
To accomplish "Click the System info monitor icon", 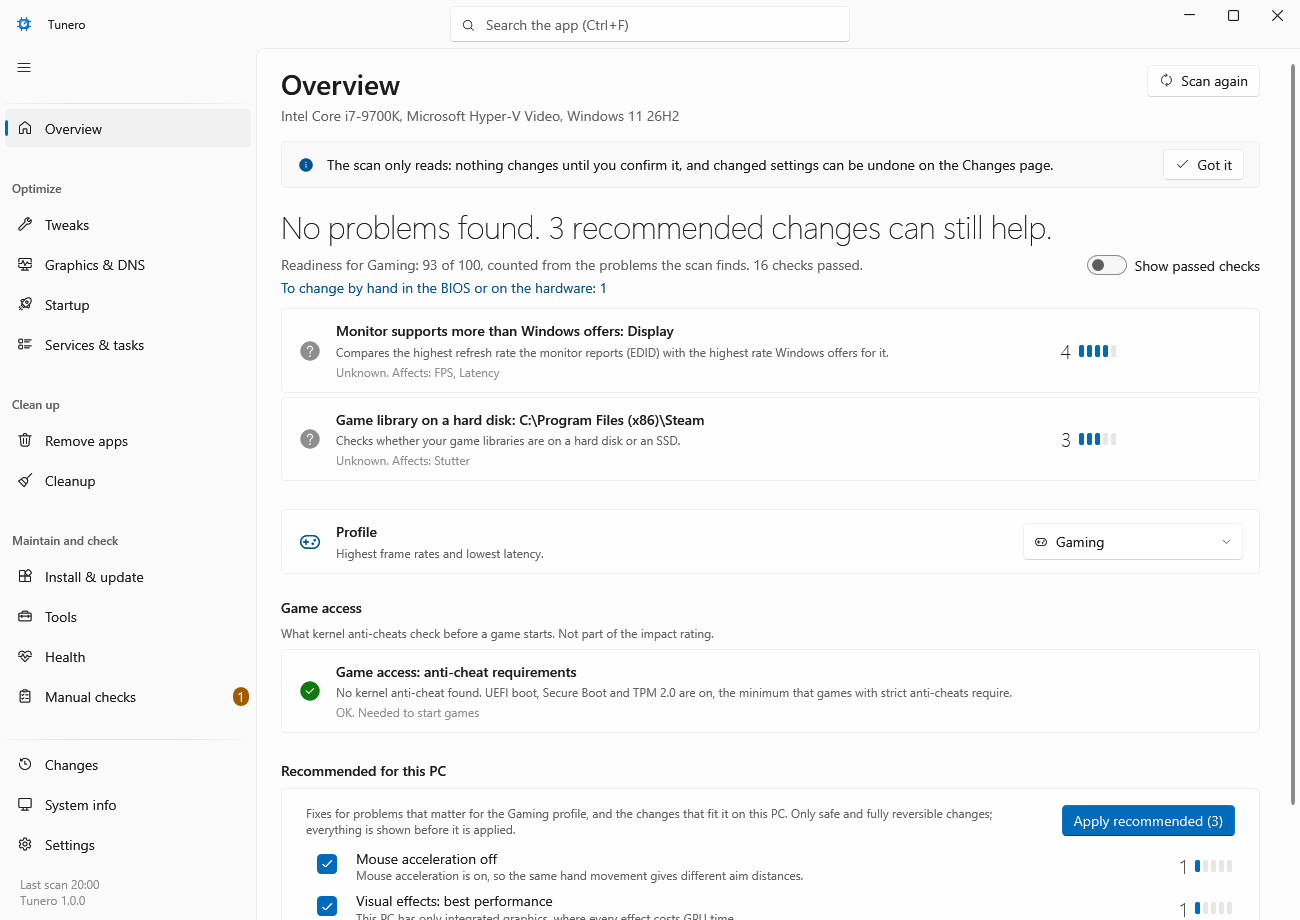I will [25, 805].
